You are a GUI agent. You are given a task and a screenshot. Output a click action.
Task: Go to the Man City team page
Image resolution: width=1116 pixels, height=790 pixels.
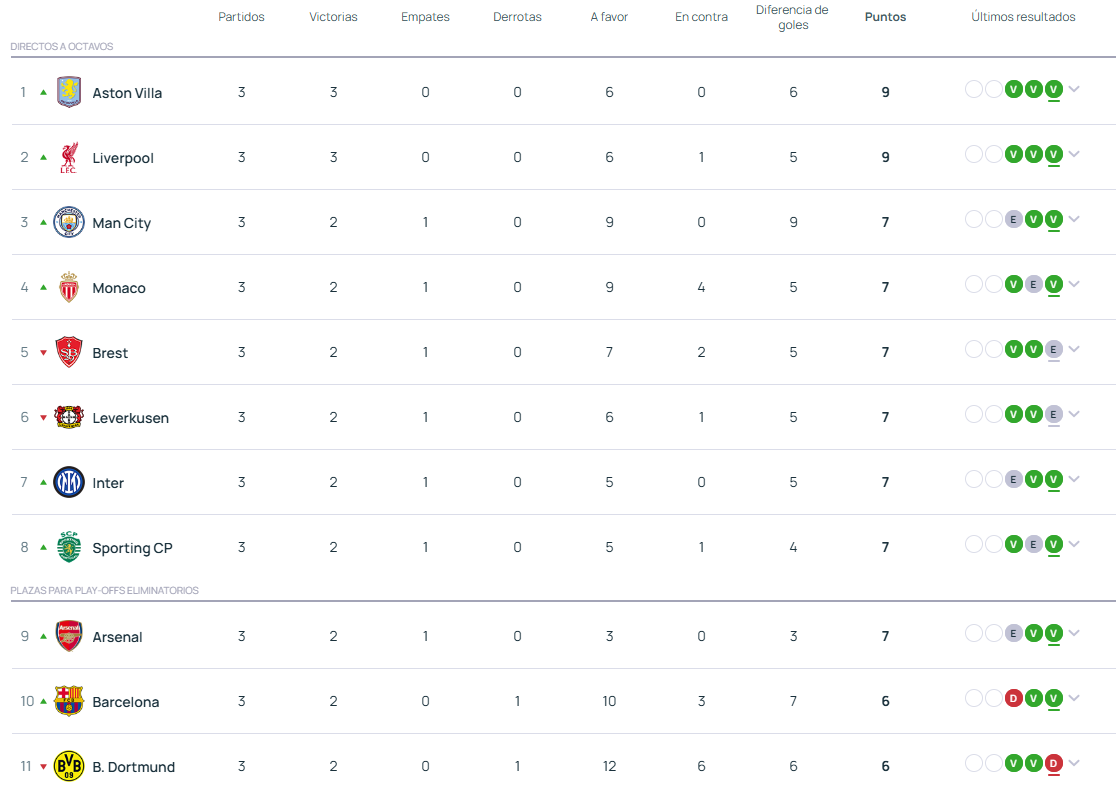(122, 223)
